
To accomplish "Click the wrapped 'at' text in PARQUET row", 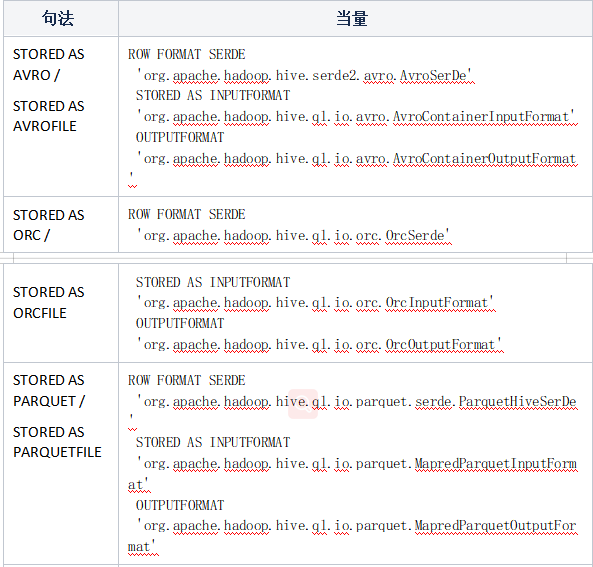I will 138,485.
